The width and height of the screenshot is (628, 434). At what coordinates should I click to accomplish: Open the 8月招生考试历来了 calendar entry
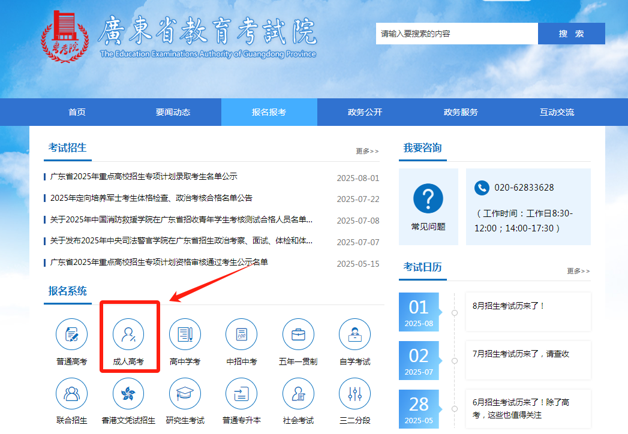click(508, 306)
